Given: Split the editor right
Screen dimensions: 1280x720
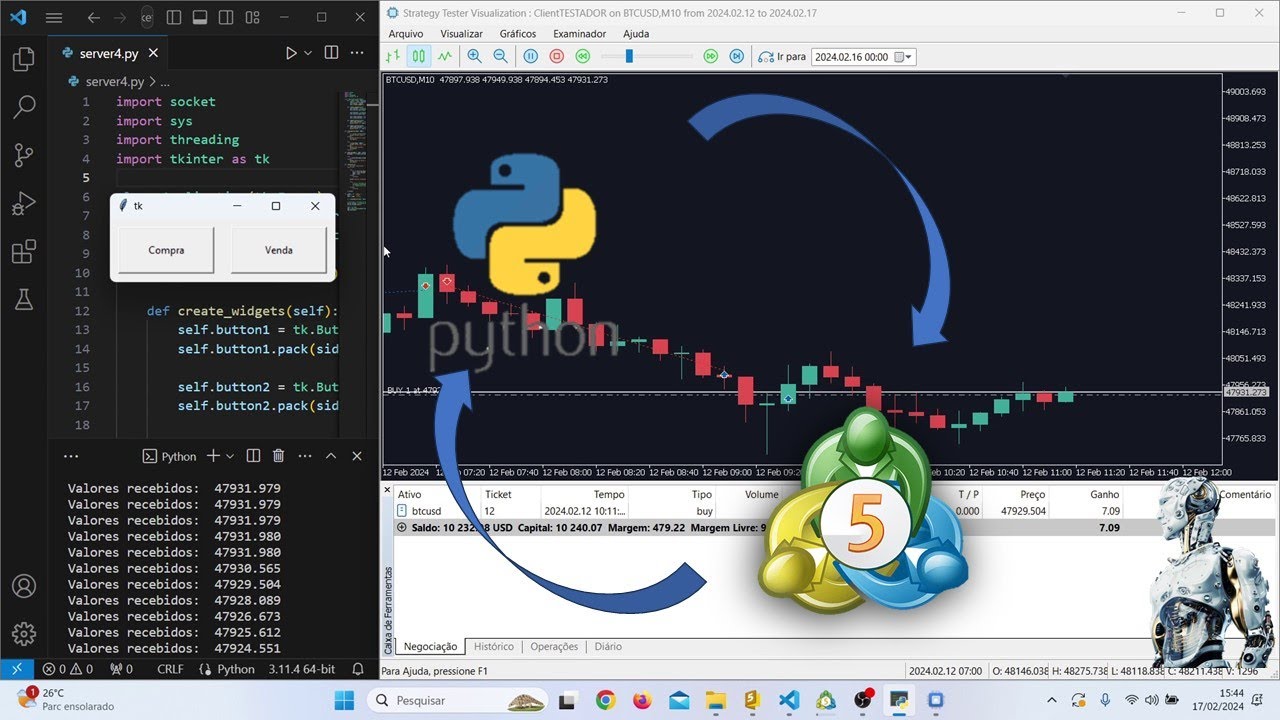Looking at the screenshot, I should 331,53.
